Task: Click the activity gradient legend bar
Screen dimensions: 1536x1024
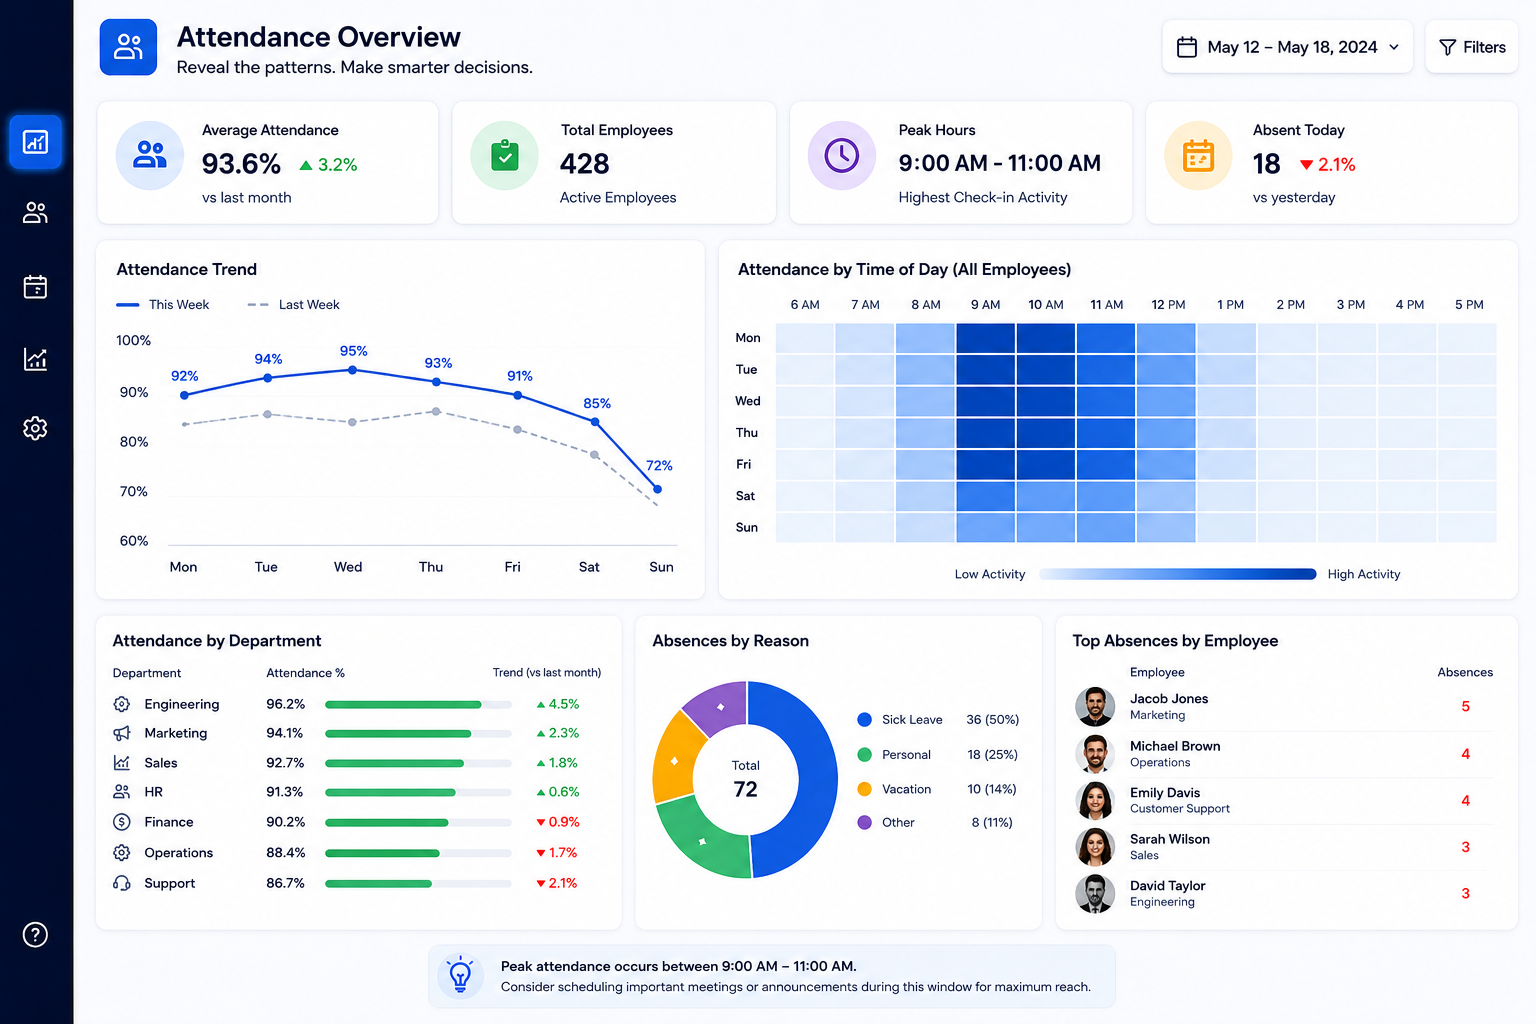Action: pos(1178,574)
